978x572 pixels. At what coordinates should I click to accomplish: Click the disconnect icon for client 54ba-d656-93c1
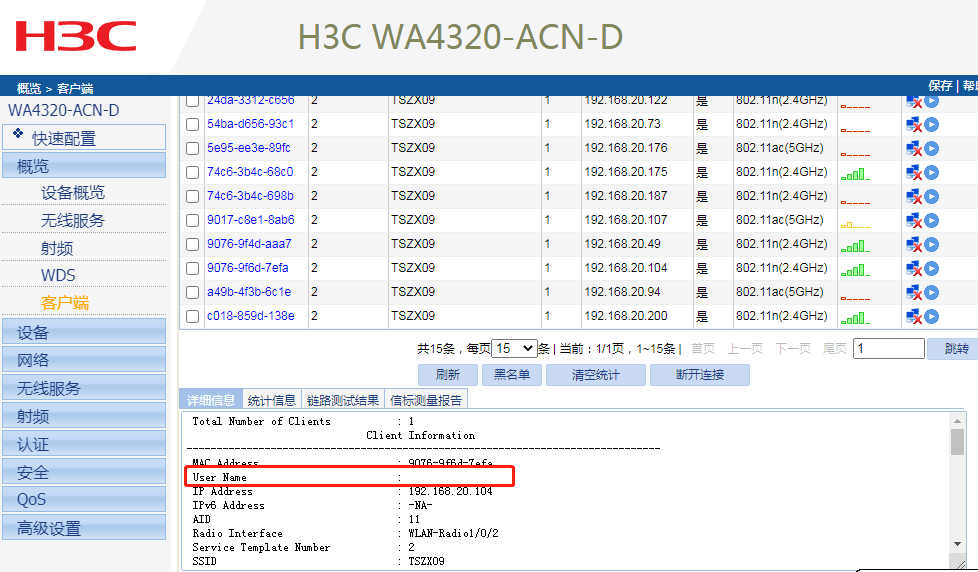point(914,125)
